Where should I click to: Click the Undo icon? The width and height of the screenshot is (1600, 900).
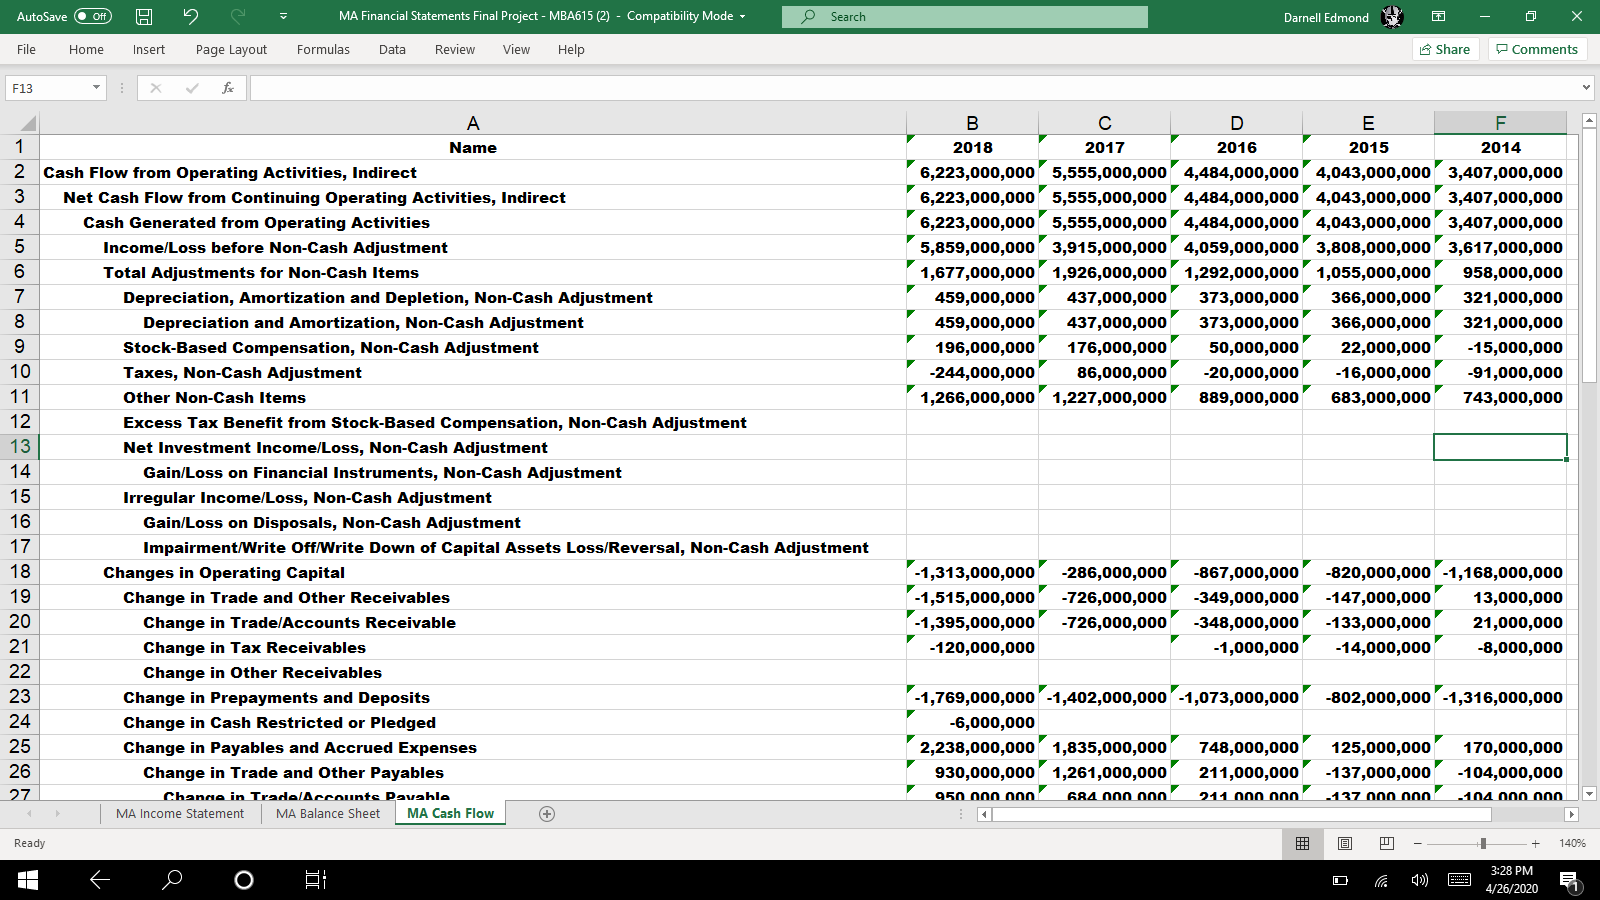click(x=190, y=16)
